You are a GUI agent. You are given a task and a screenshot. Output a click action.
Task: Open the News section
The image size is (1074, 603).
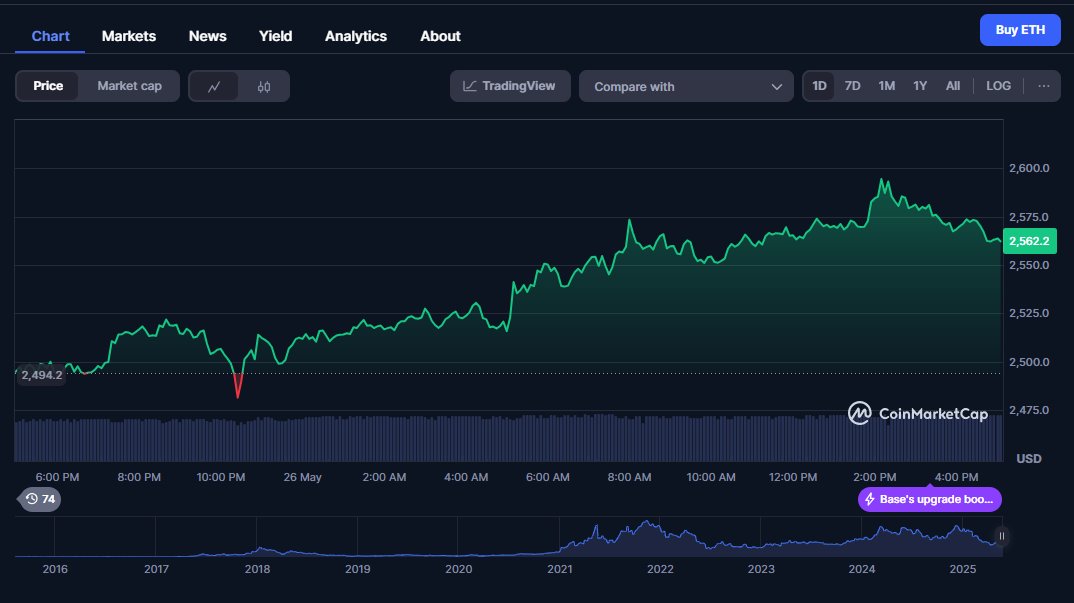207,36
